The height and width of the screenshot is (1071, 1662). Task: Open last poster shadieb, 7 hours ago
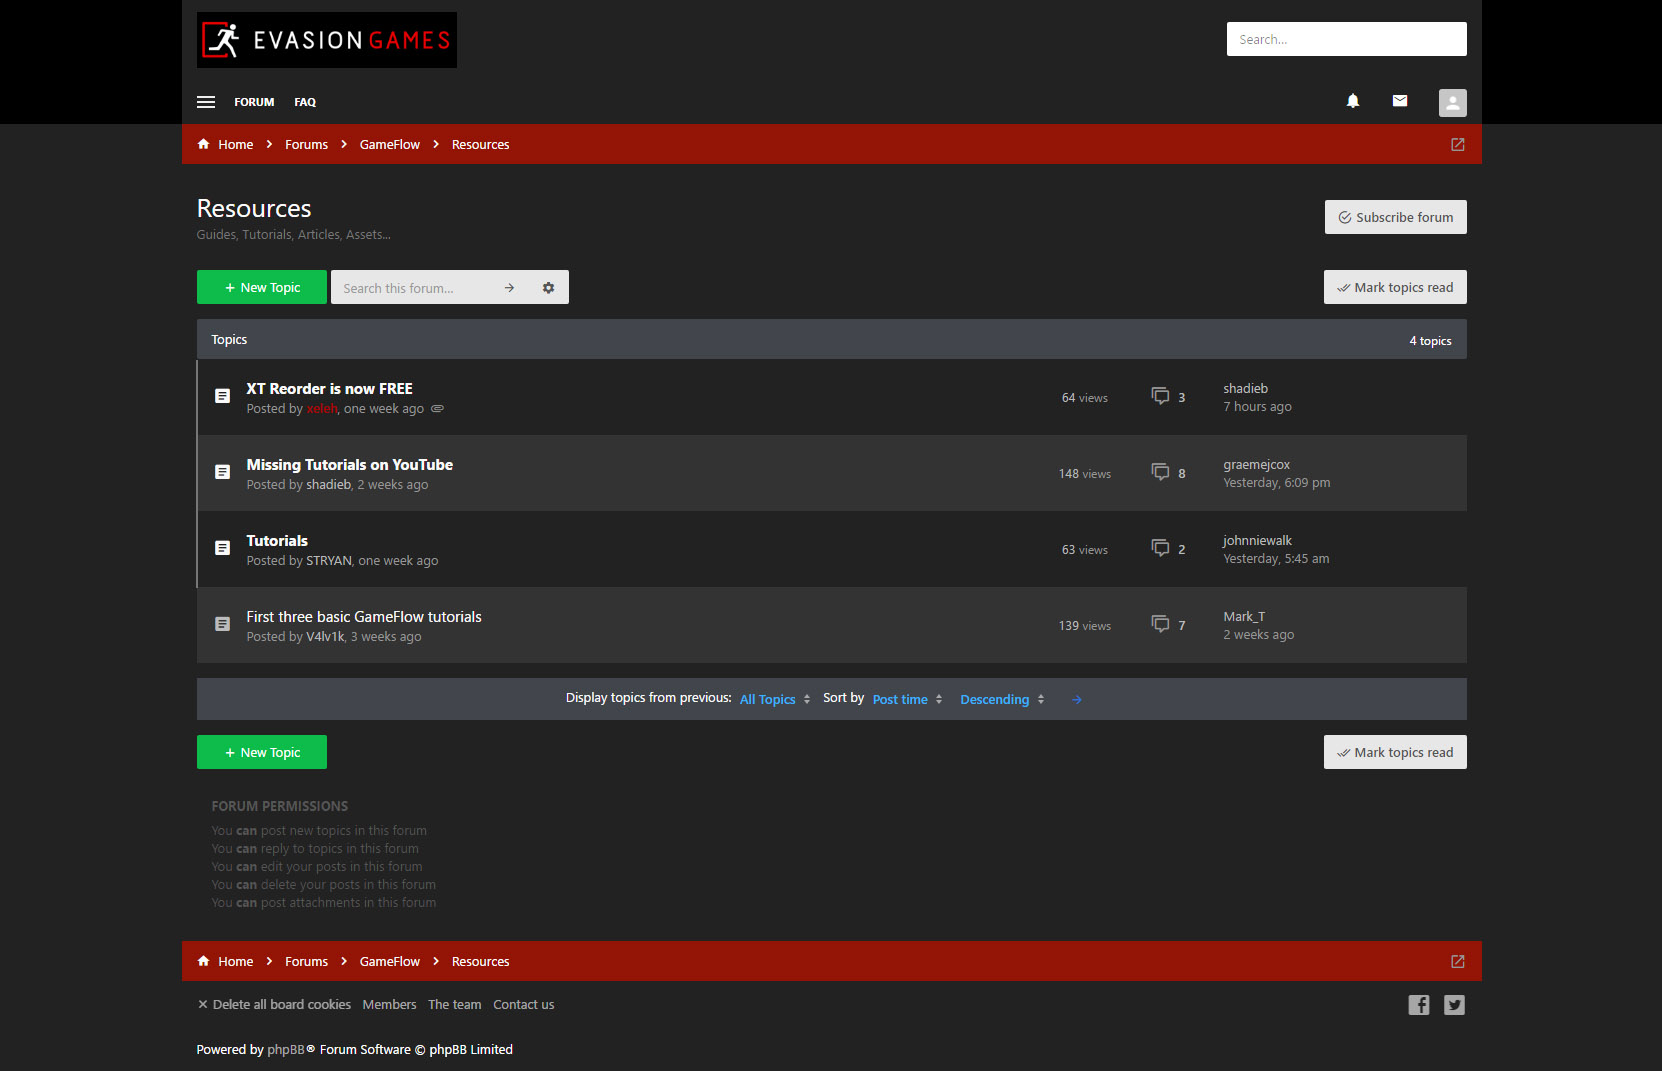1245,389
